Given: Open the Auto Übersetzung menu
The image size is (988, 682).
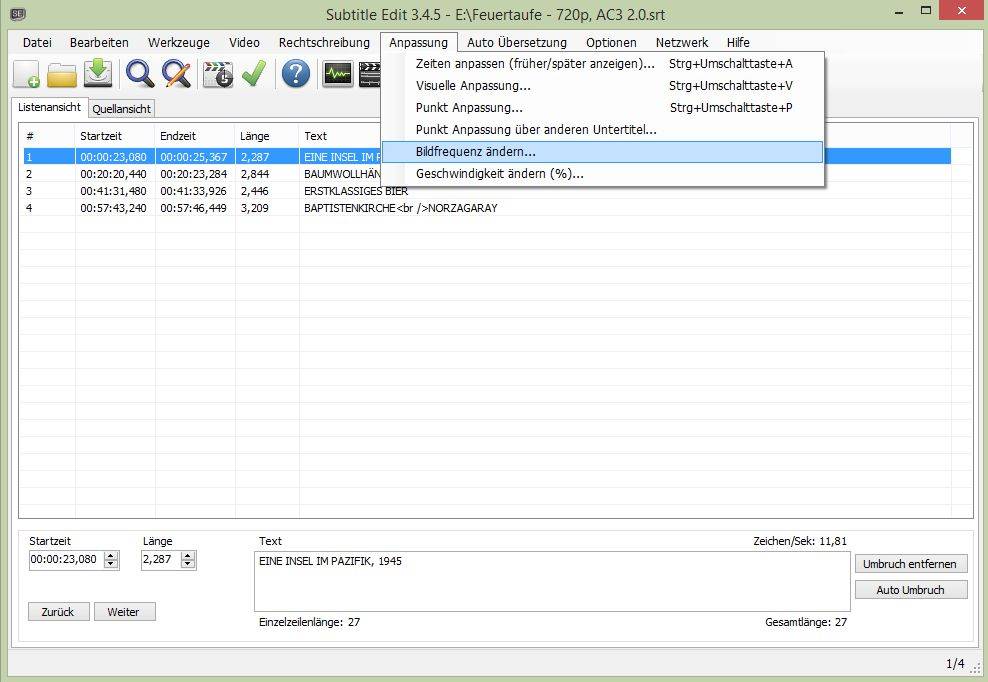Looking at the screenshot, I should click(517, 42).
